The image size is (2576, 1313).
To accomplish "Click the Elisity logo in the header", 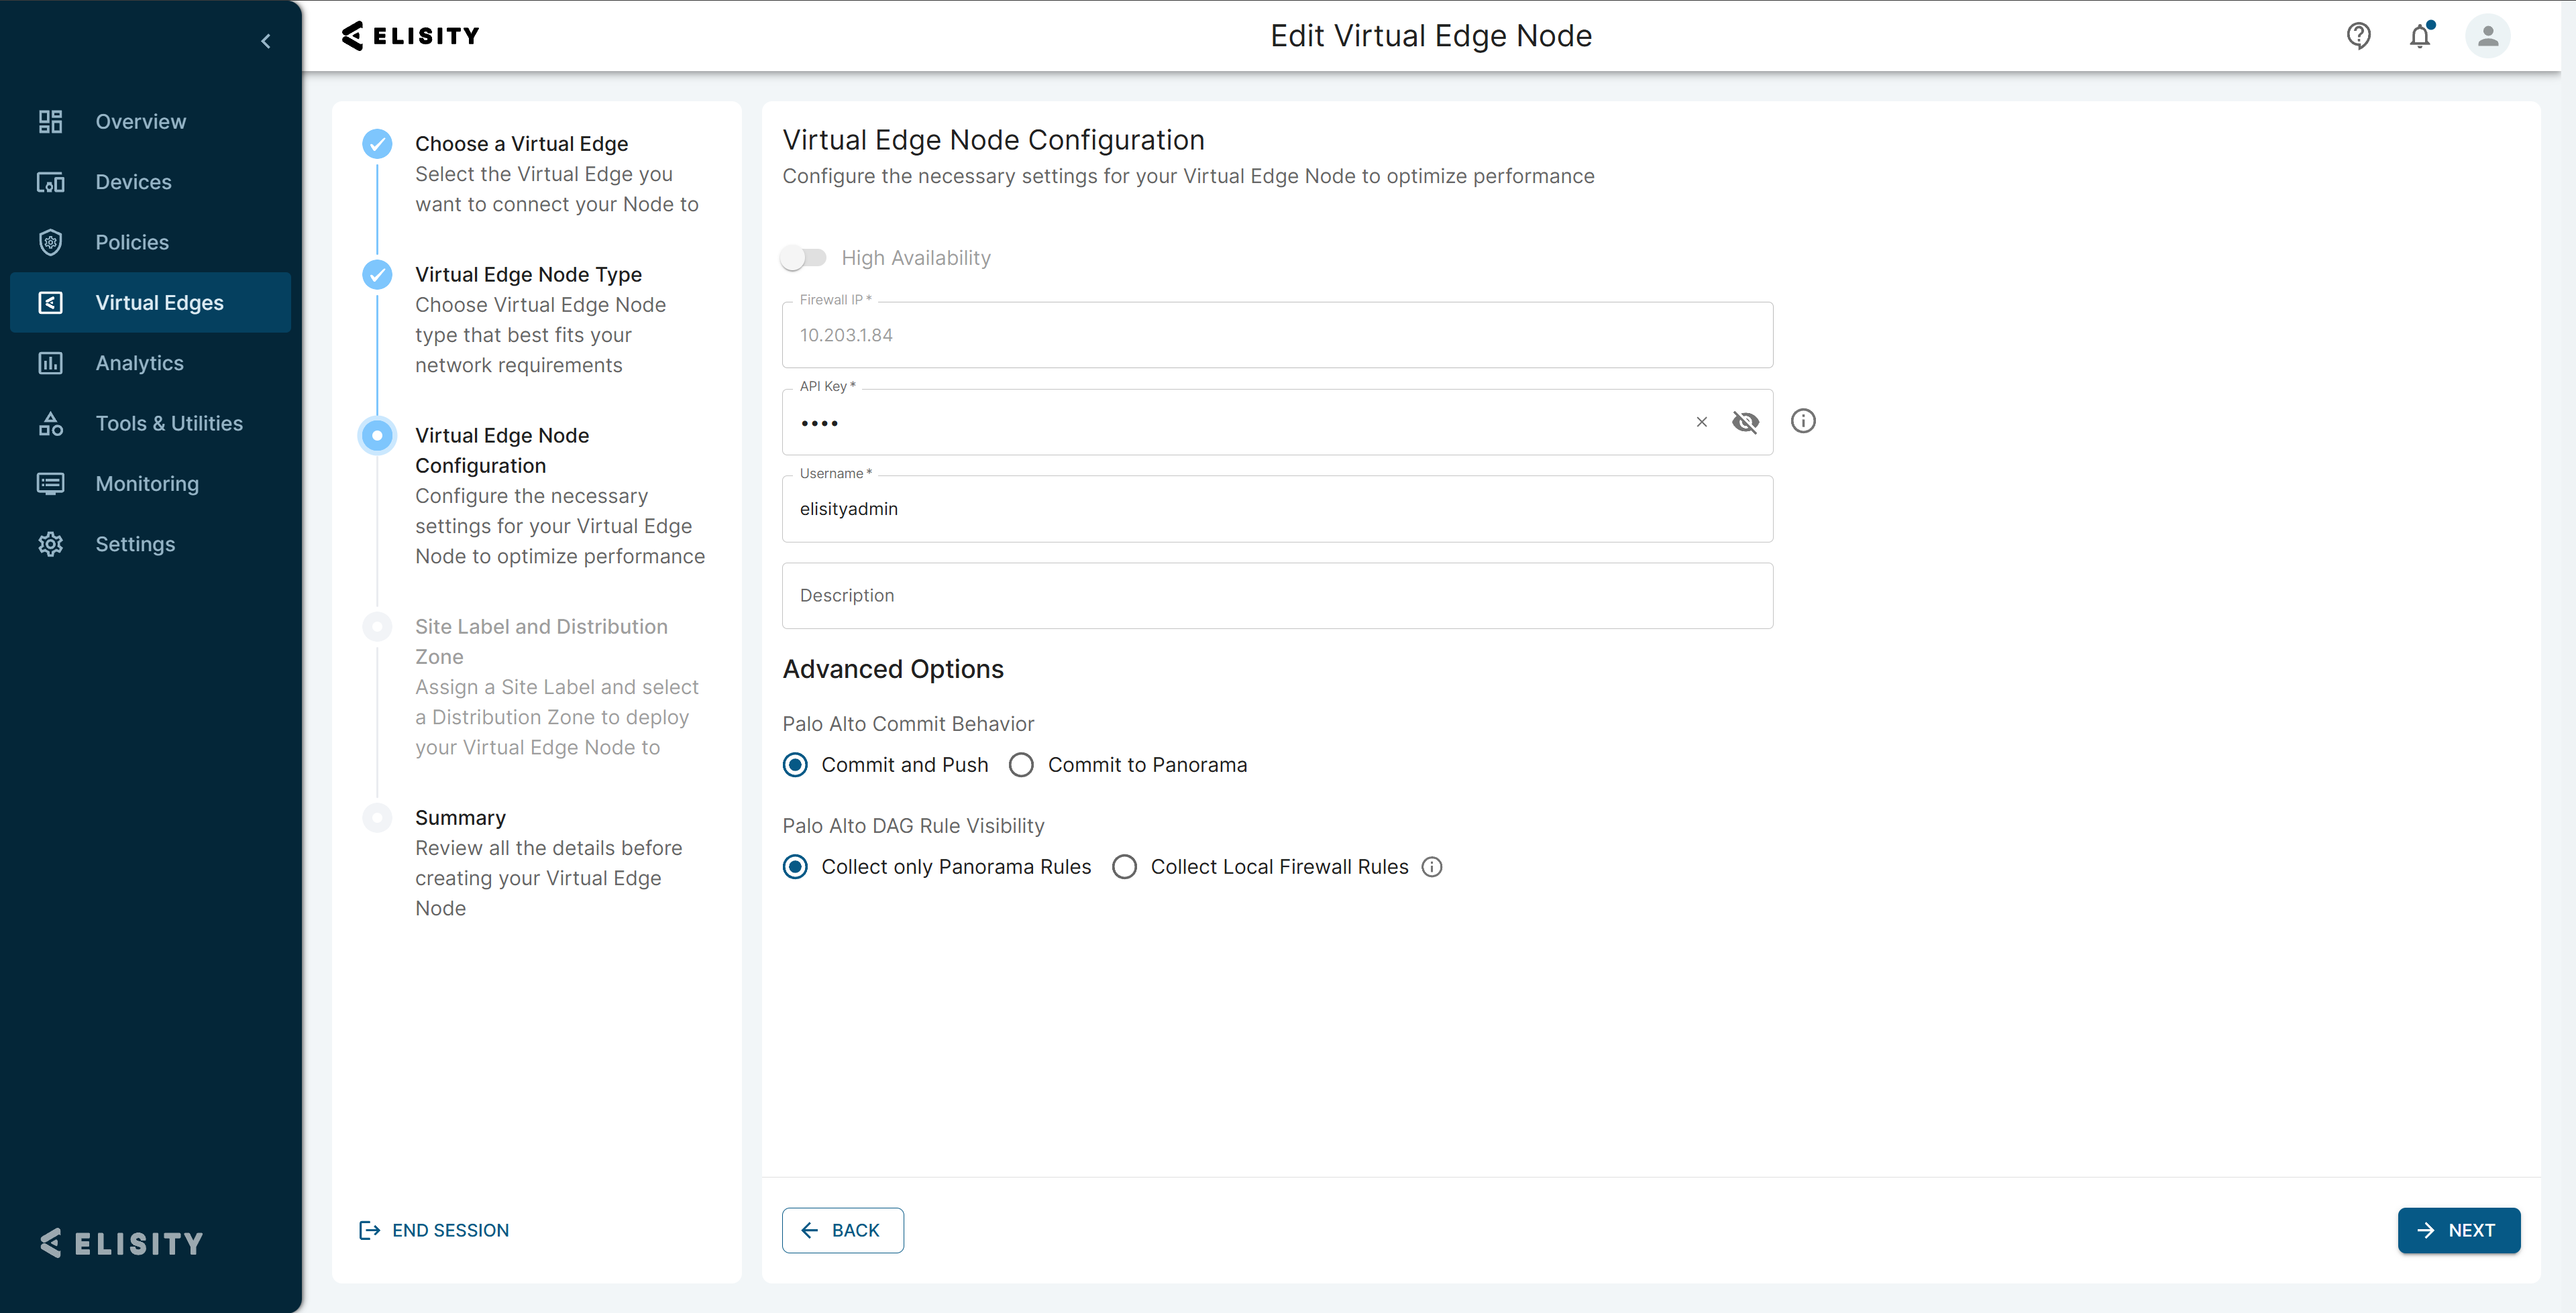I will [x=410, y=36].
